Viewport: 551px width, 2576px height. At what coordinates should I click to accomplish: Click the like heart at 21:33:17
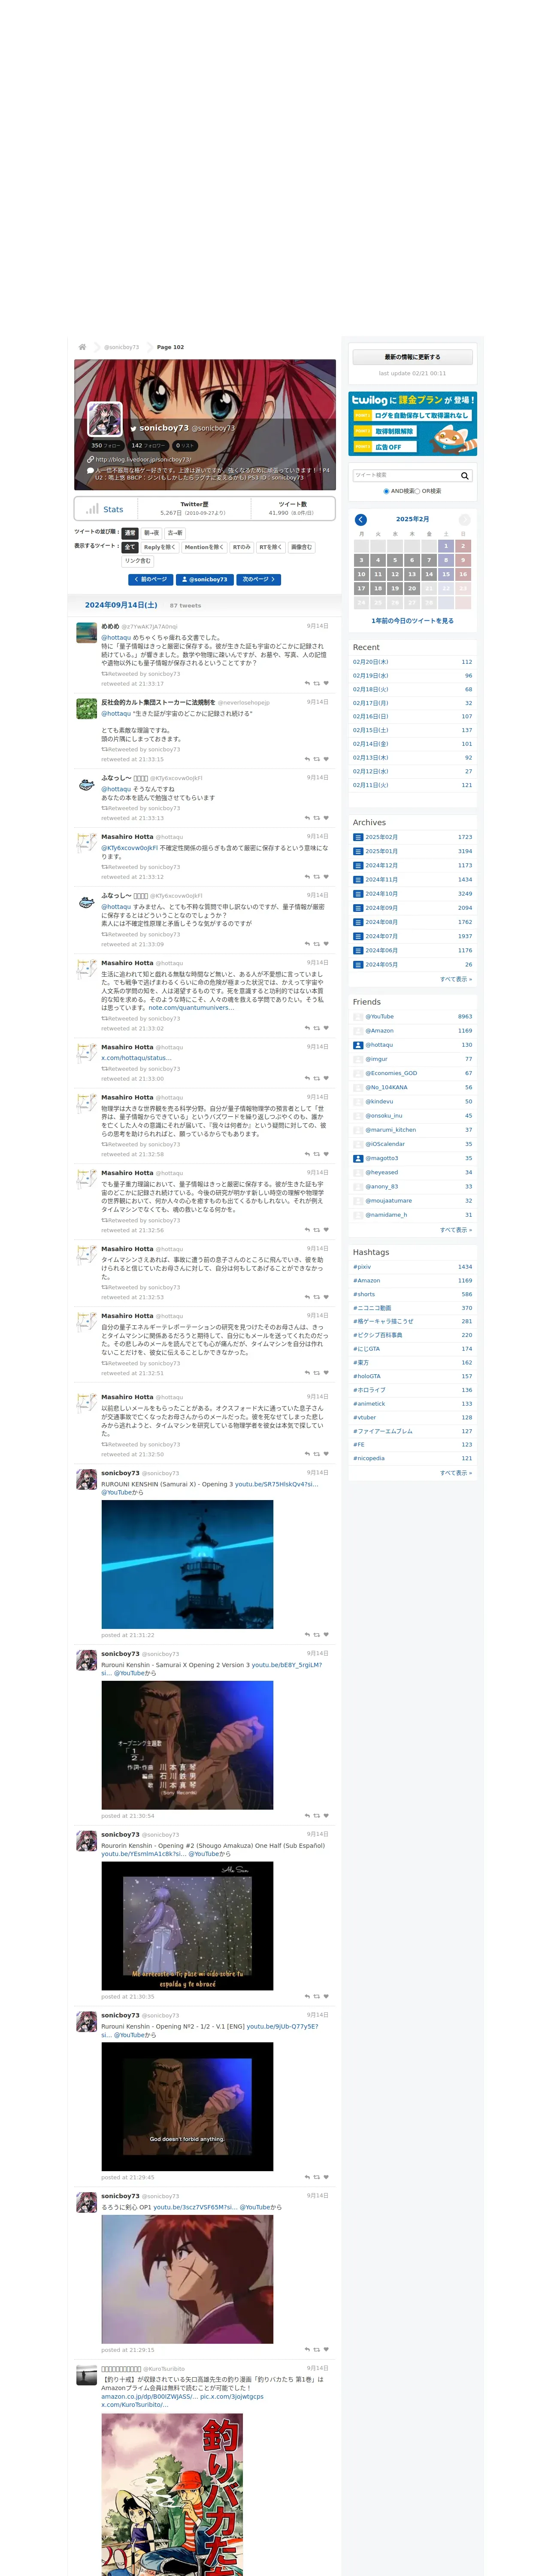tap(326, 684)
